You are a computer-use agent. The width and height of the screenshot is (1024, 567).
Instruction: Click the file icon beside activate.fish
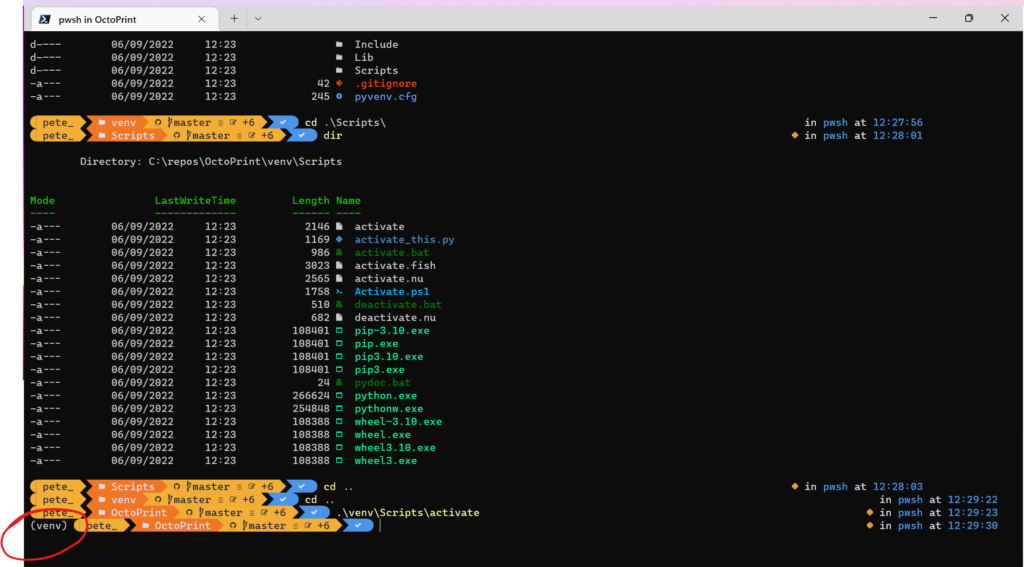tap(339, 266)
